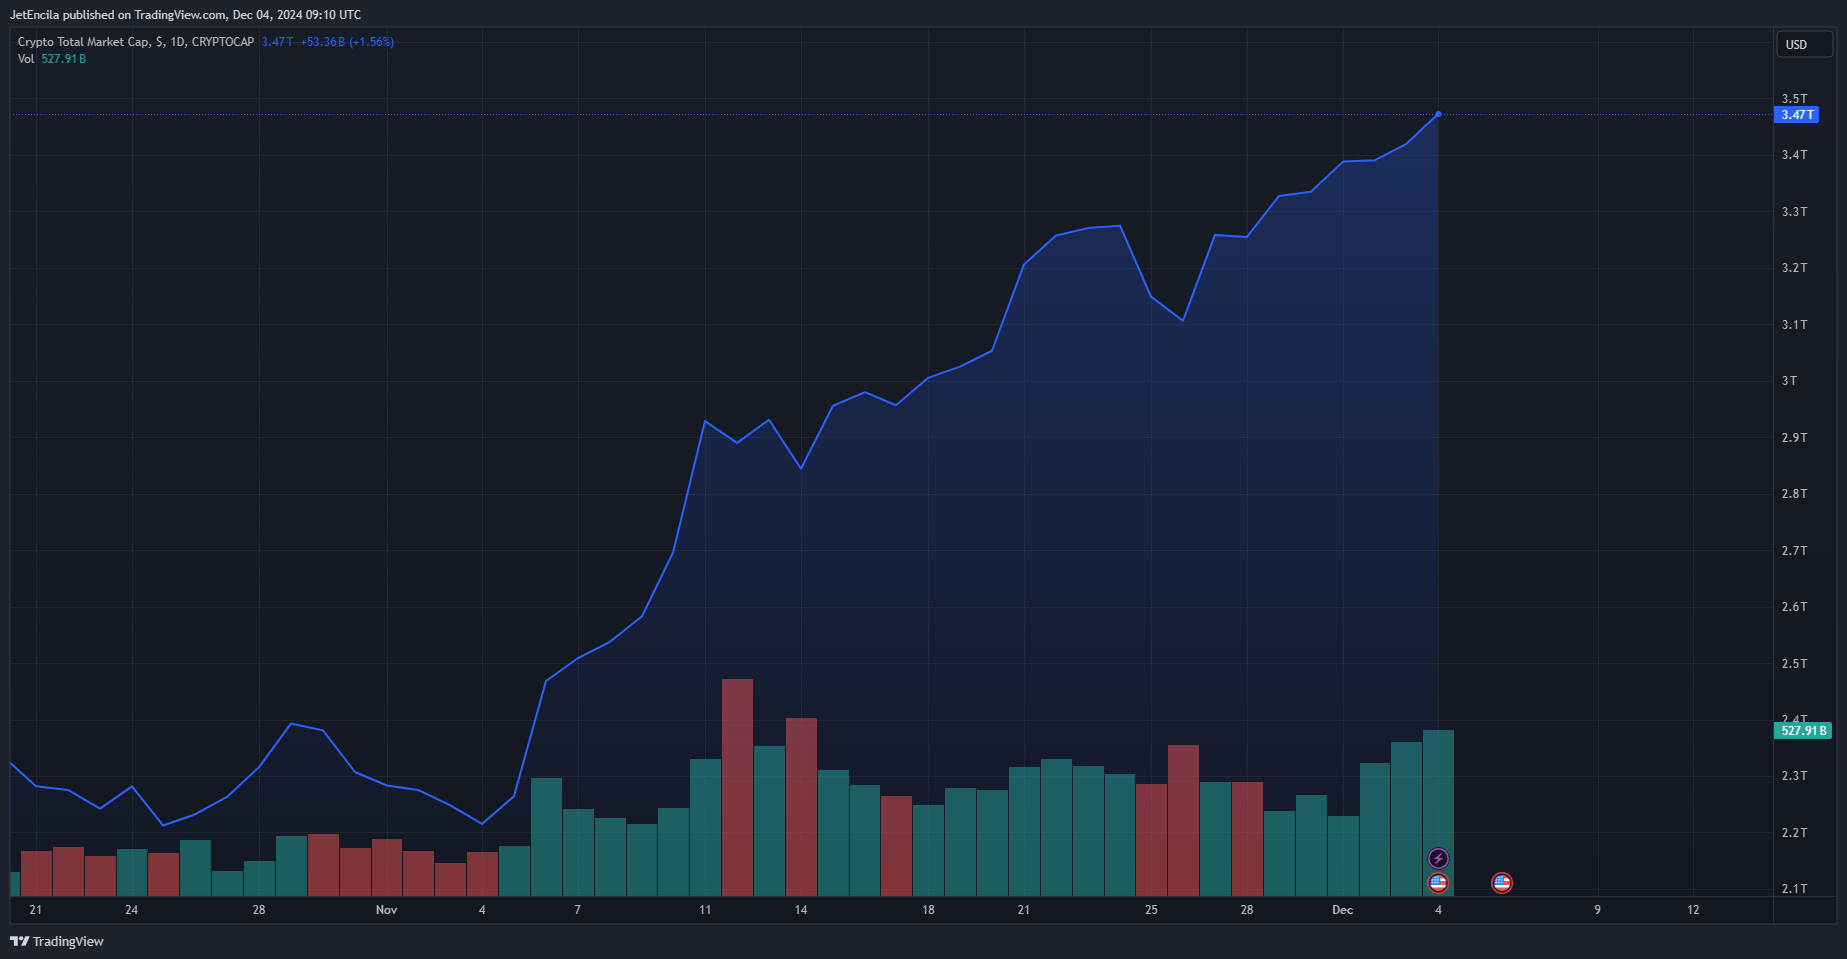1847x959 pixels.
Task: Click the 7 date label on the time axis
Action: pos(577,910)
